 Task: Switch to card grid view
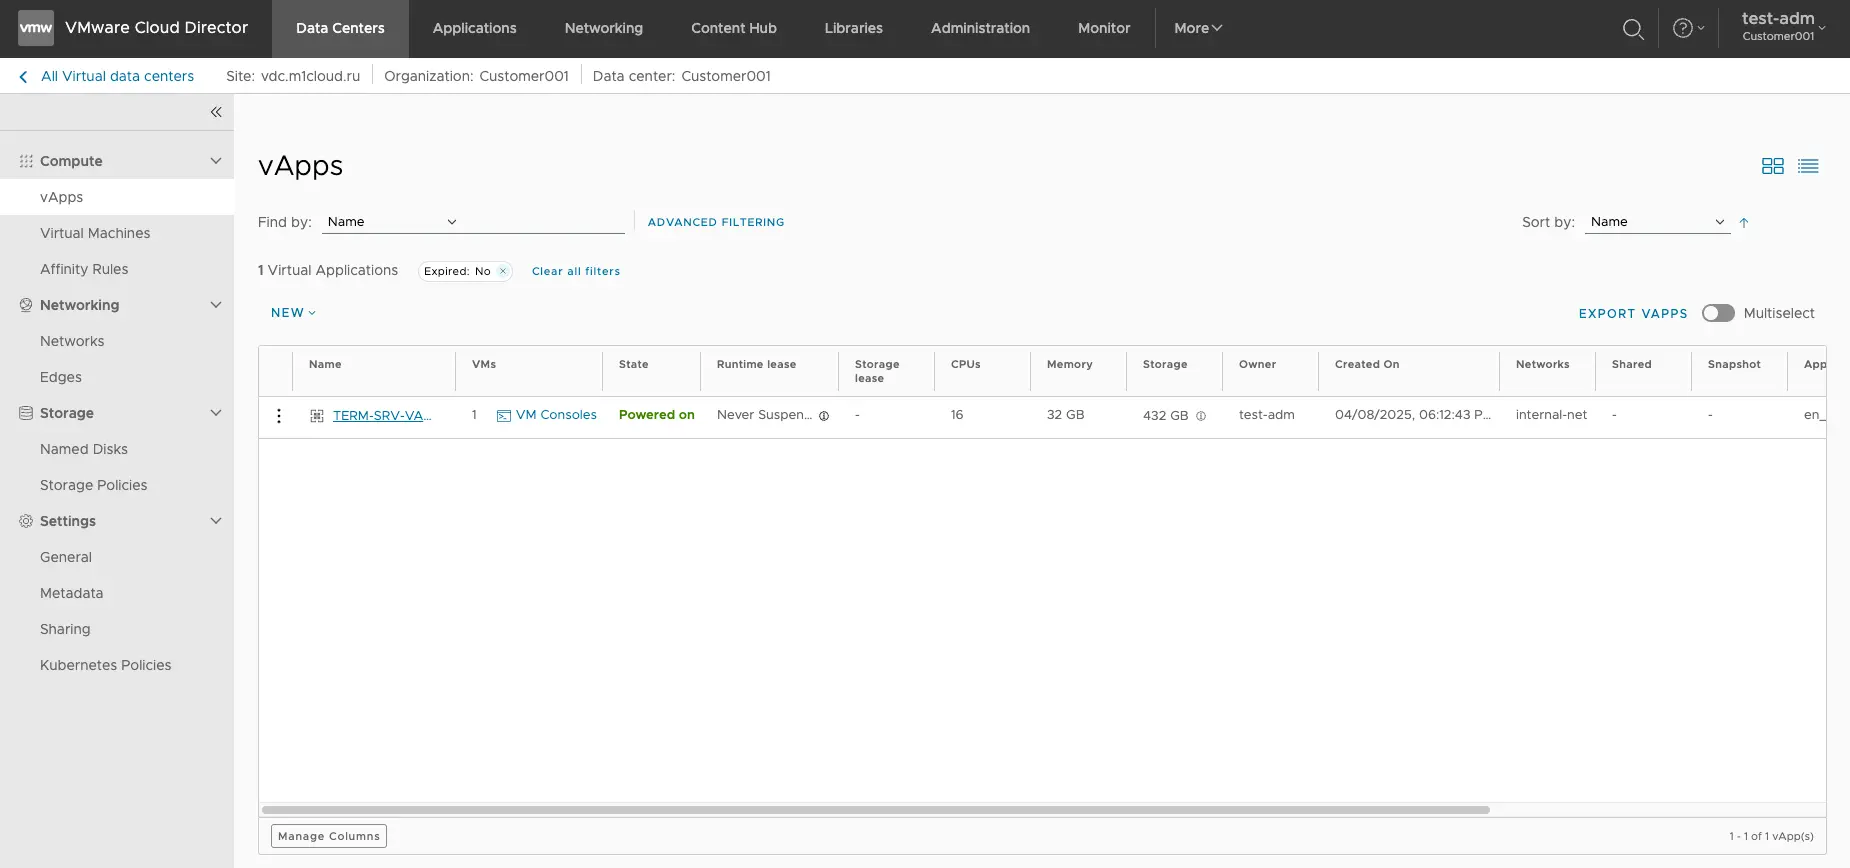pyautogui.click(x=1773, y=166)
